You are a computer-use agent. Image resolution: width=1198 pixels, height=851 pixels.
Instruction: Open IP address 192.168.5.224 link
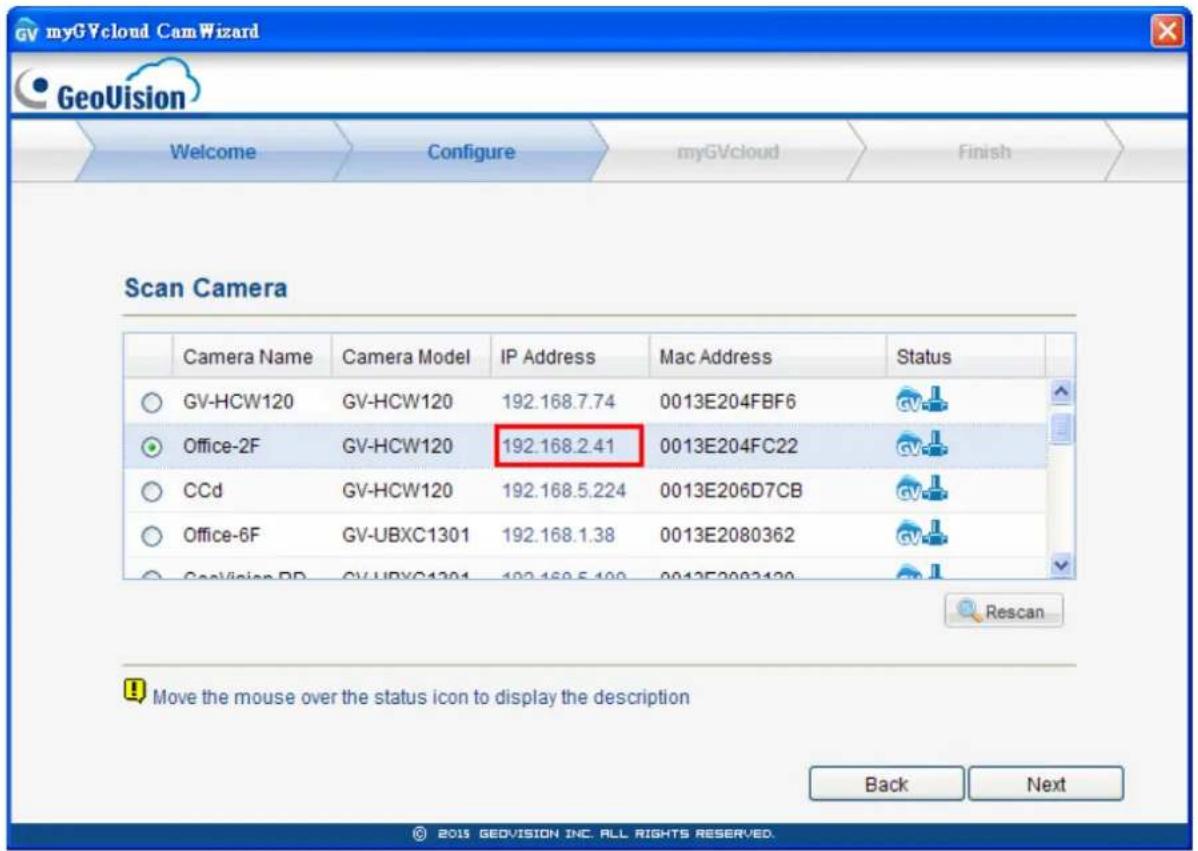click(x=564, y=490)
